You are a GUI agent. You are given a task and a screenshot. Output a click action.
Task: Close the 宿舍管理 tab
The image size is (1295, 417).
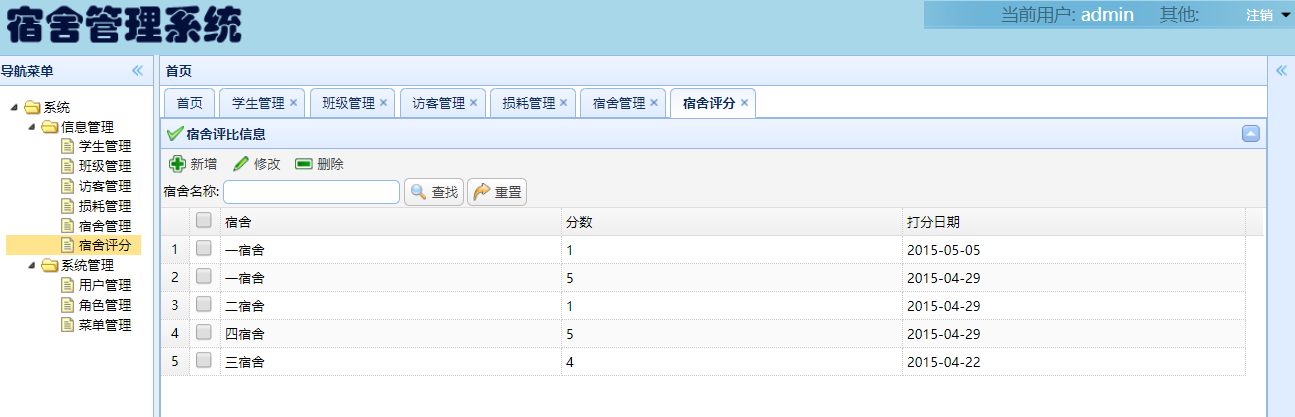coord(653,103)
